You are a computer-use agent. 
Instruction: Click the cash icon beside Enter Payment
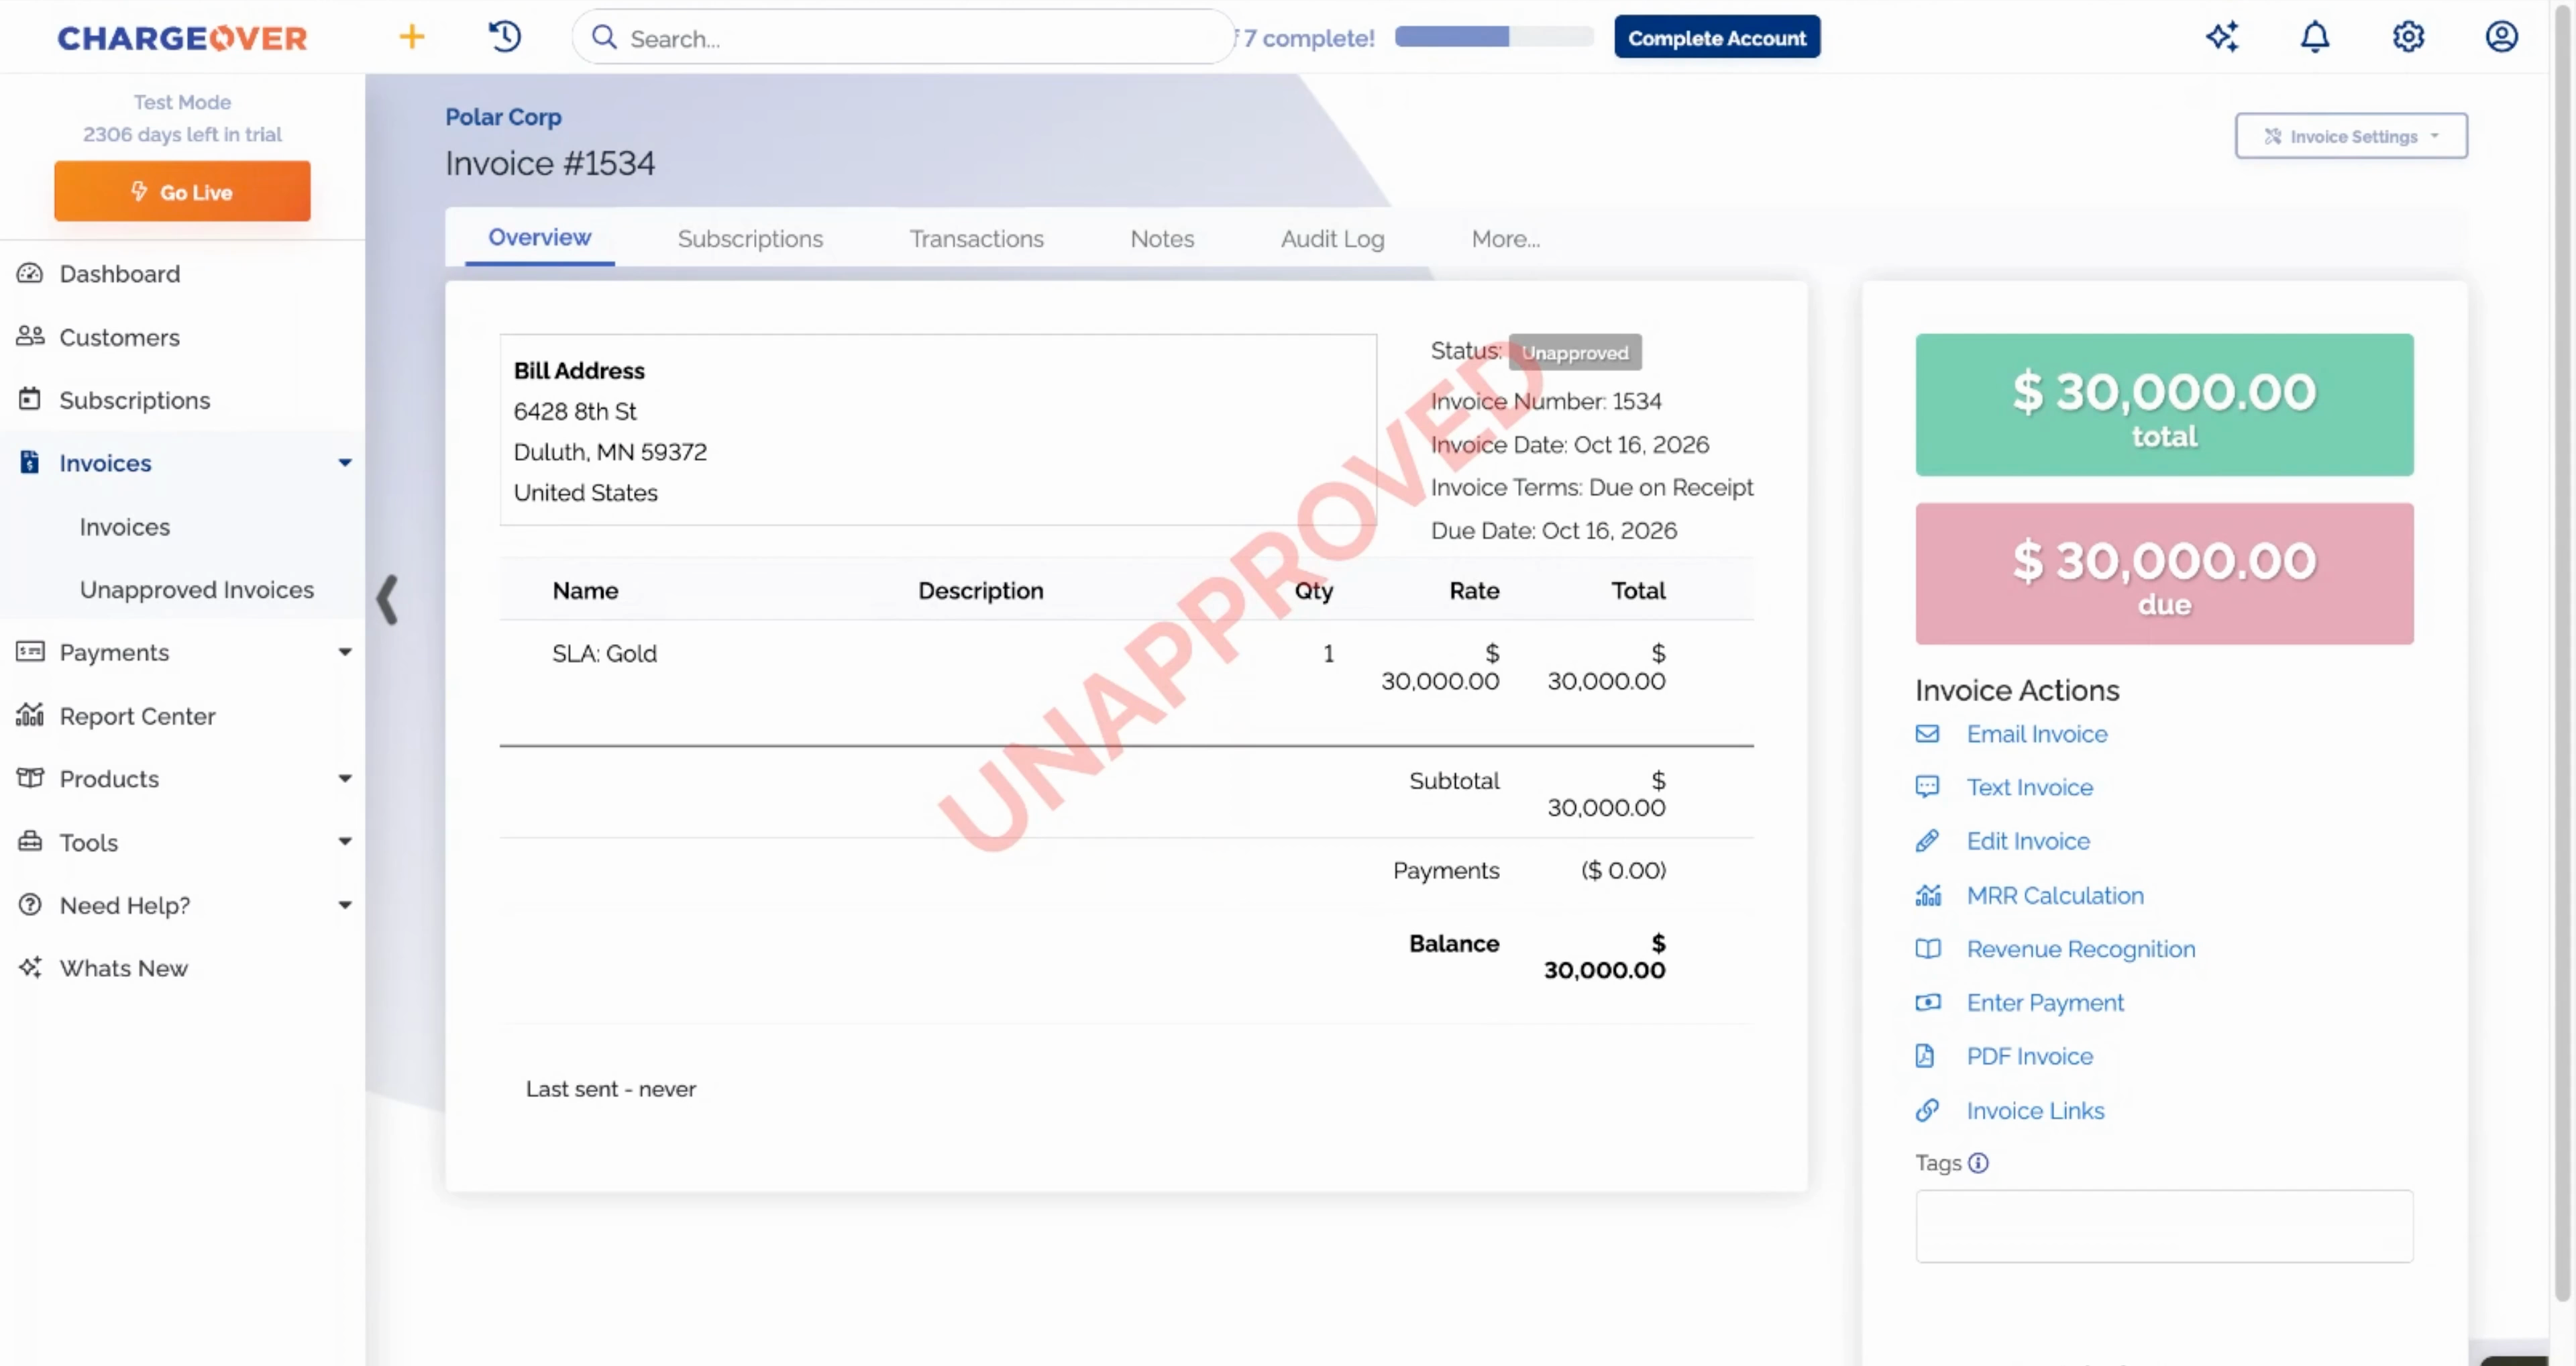(1927, 1002)
